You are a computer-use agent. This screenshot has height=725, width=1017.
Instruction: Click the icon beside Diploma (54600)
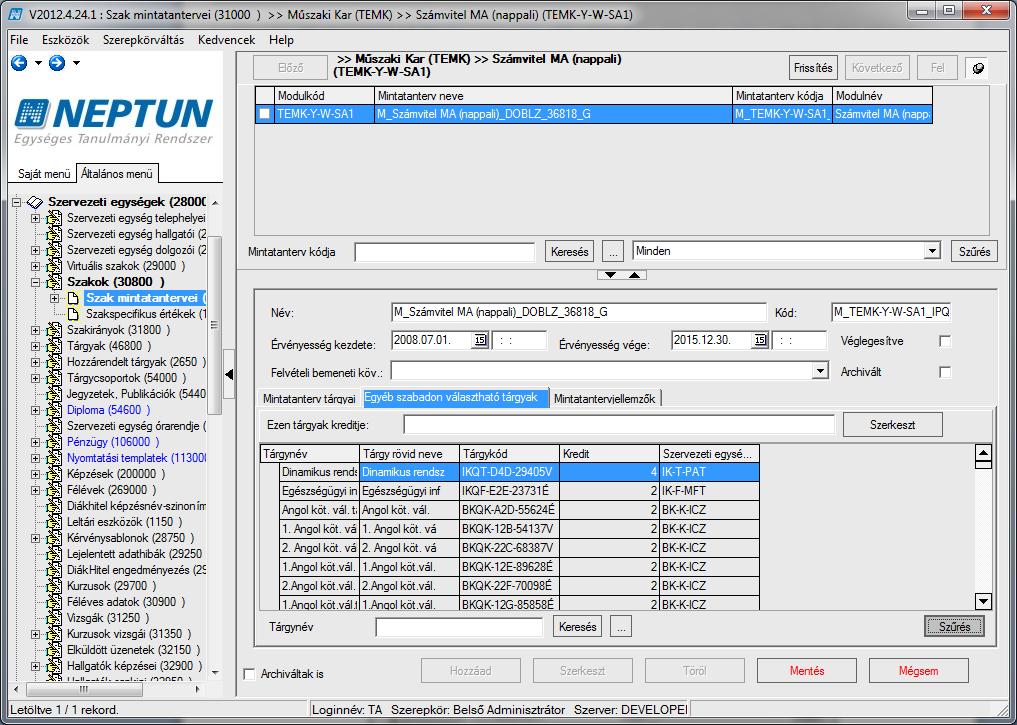tap(54, 410)
